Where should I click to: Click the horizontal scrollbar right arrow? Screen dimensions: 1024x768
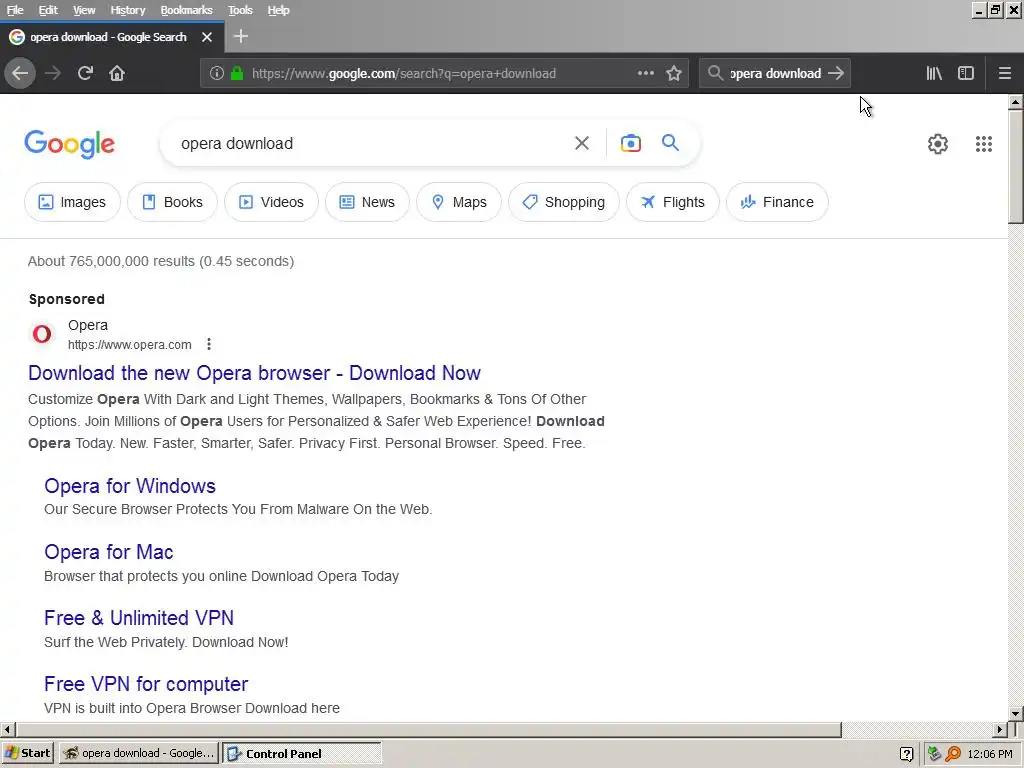pyautogui.click(x=1000, y=729)
